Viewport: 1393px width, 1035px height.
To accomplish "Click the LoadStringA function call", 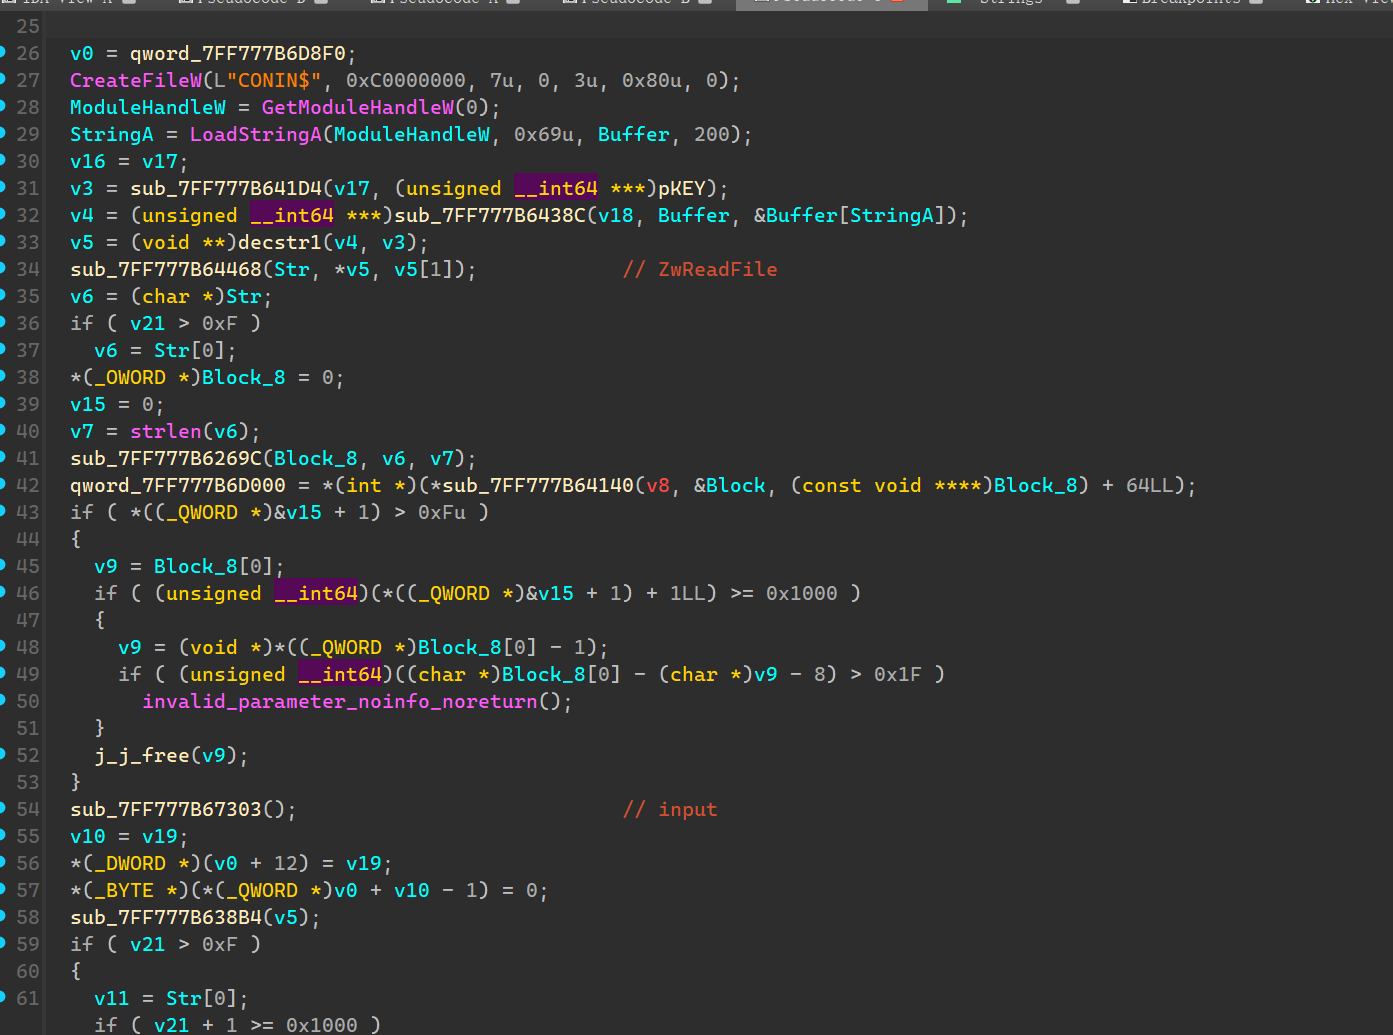I will [x=255, y=135].
